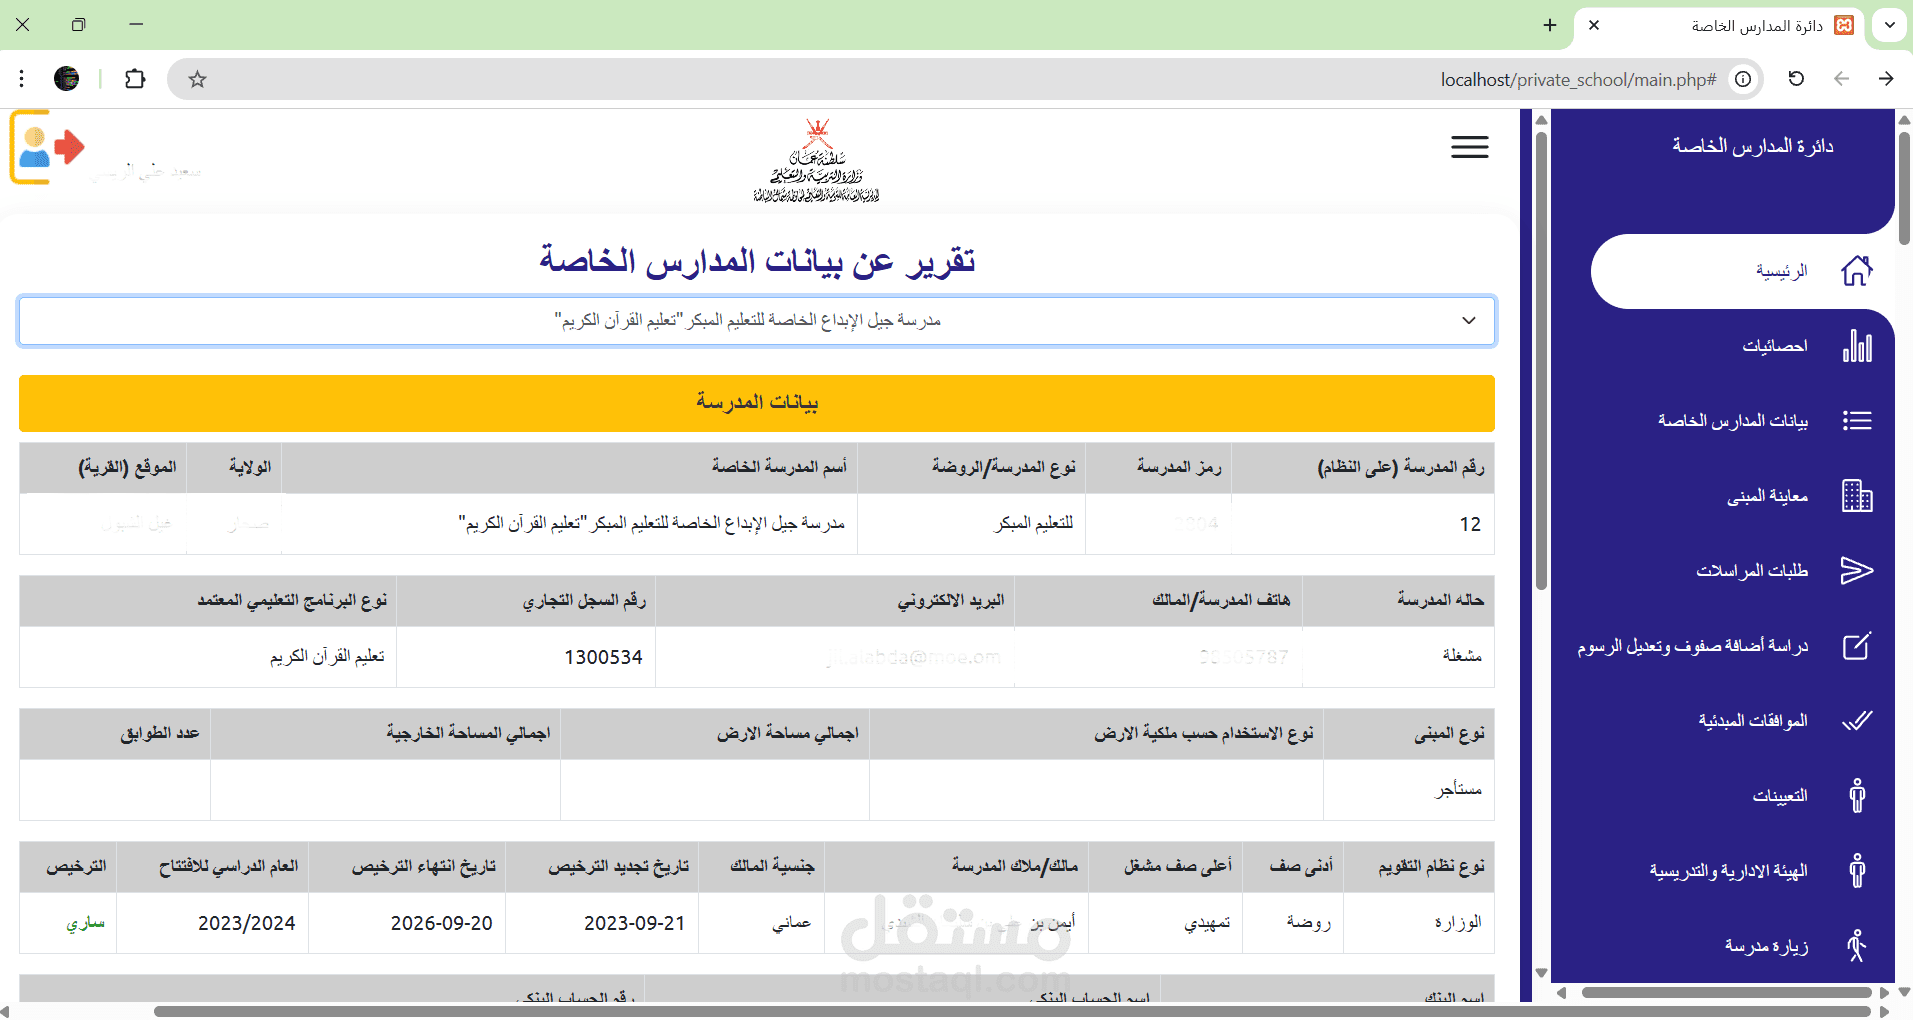Click the home icon in sidebar
1913x1020 pixels.
click(x=1857, y=271)
